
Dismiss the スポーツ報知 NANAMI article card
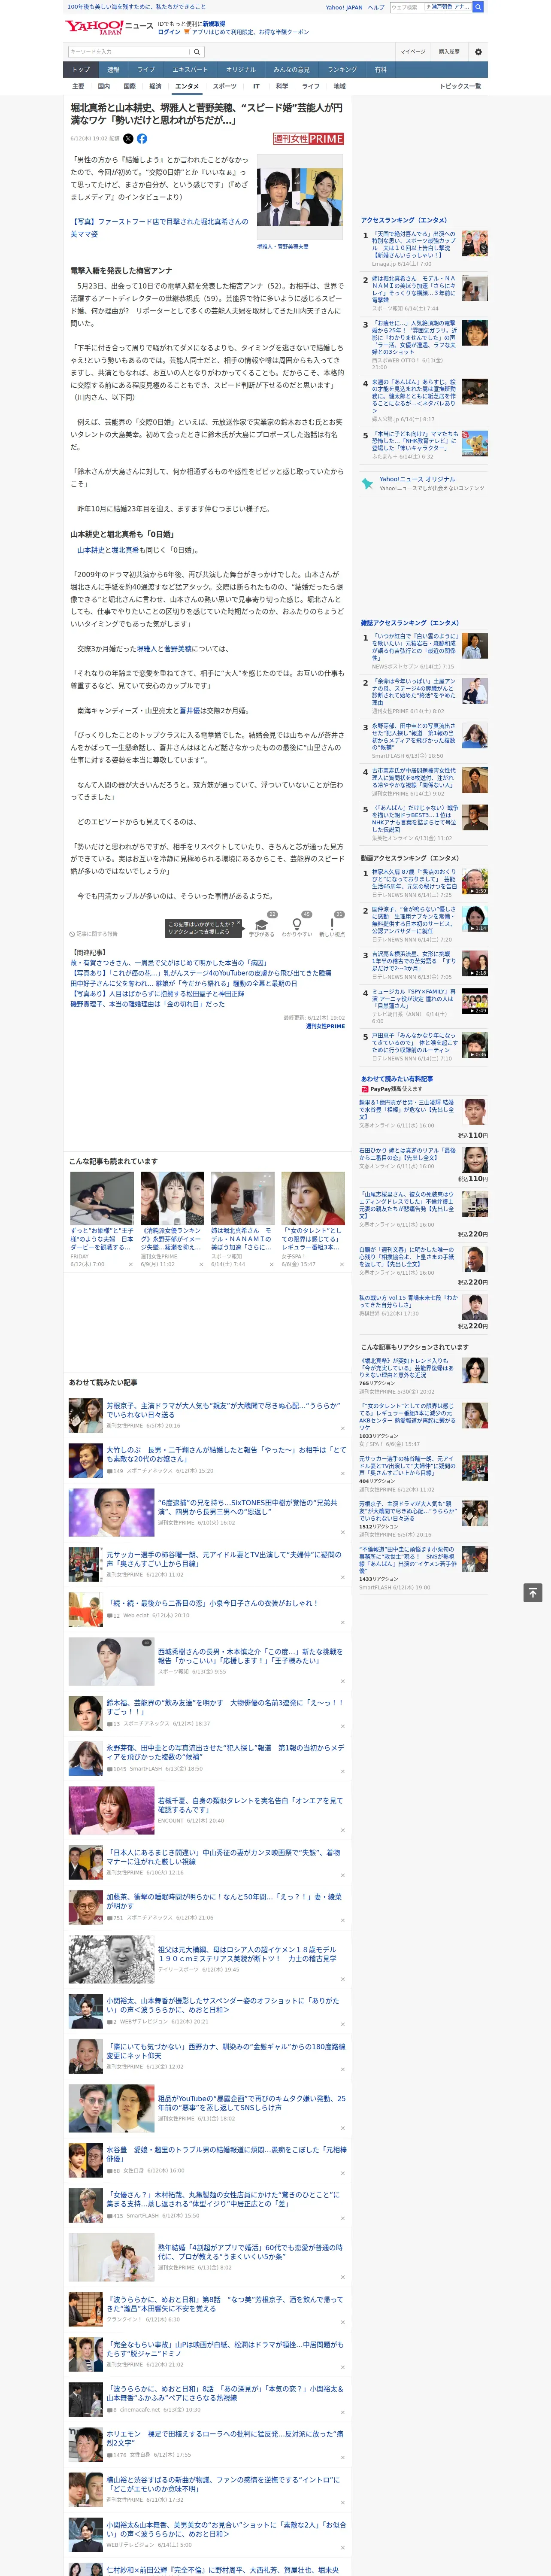click(271, 1265)
